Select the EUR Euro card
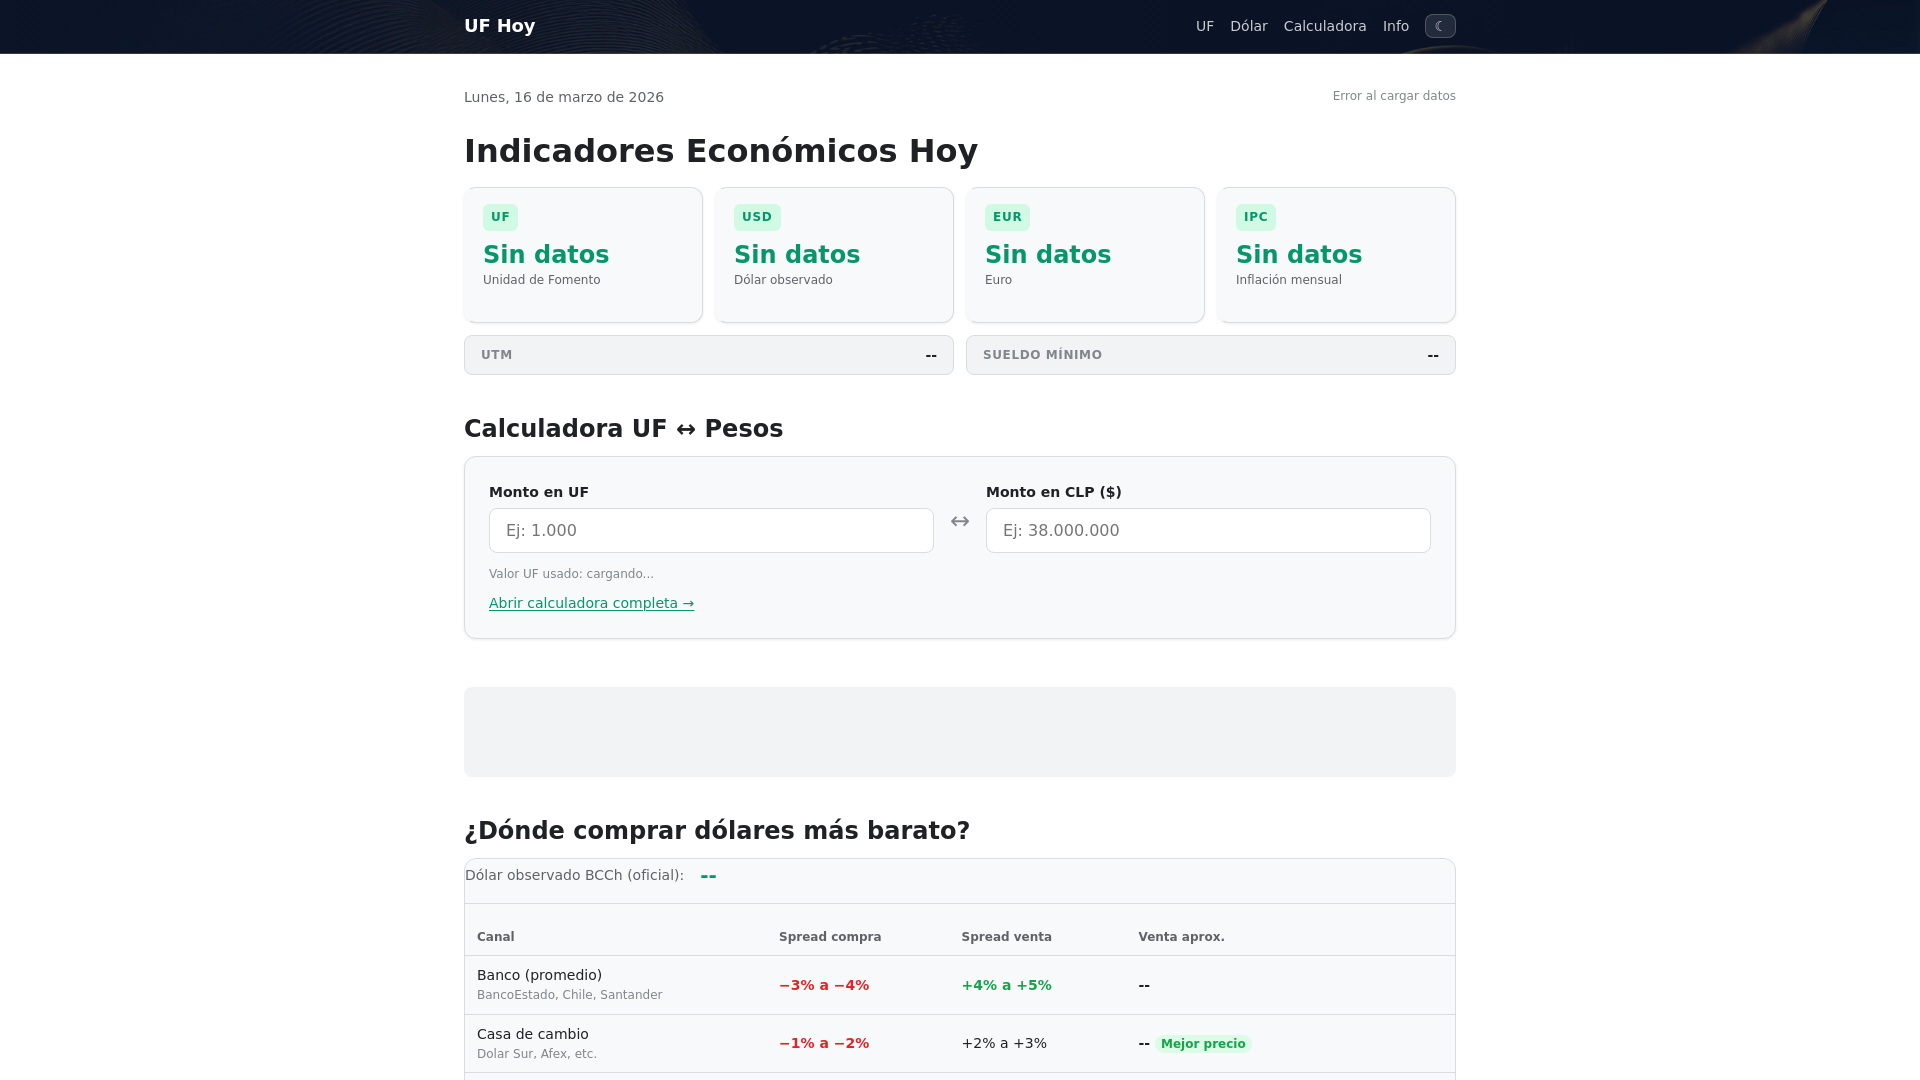Viewport: 1920px width, 1080px height. pos(1085,255)
